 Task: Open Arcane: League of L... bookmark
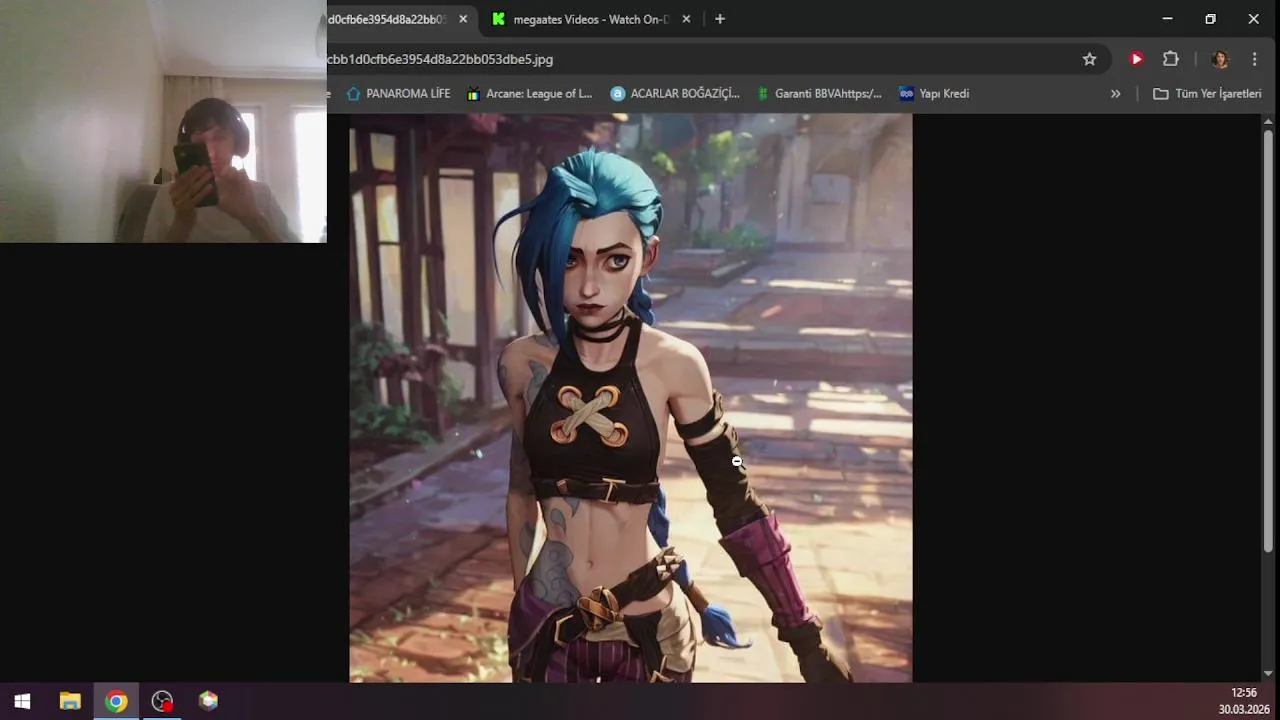click(x=529, y=93)
